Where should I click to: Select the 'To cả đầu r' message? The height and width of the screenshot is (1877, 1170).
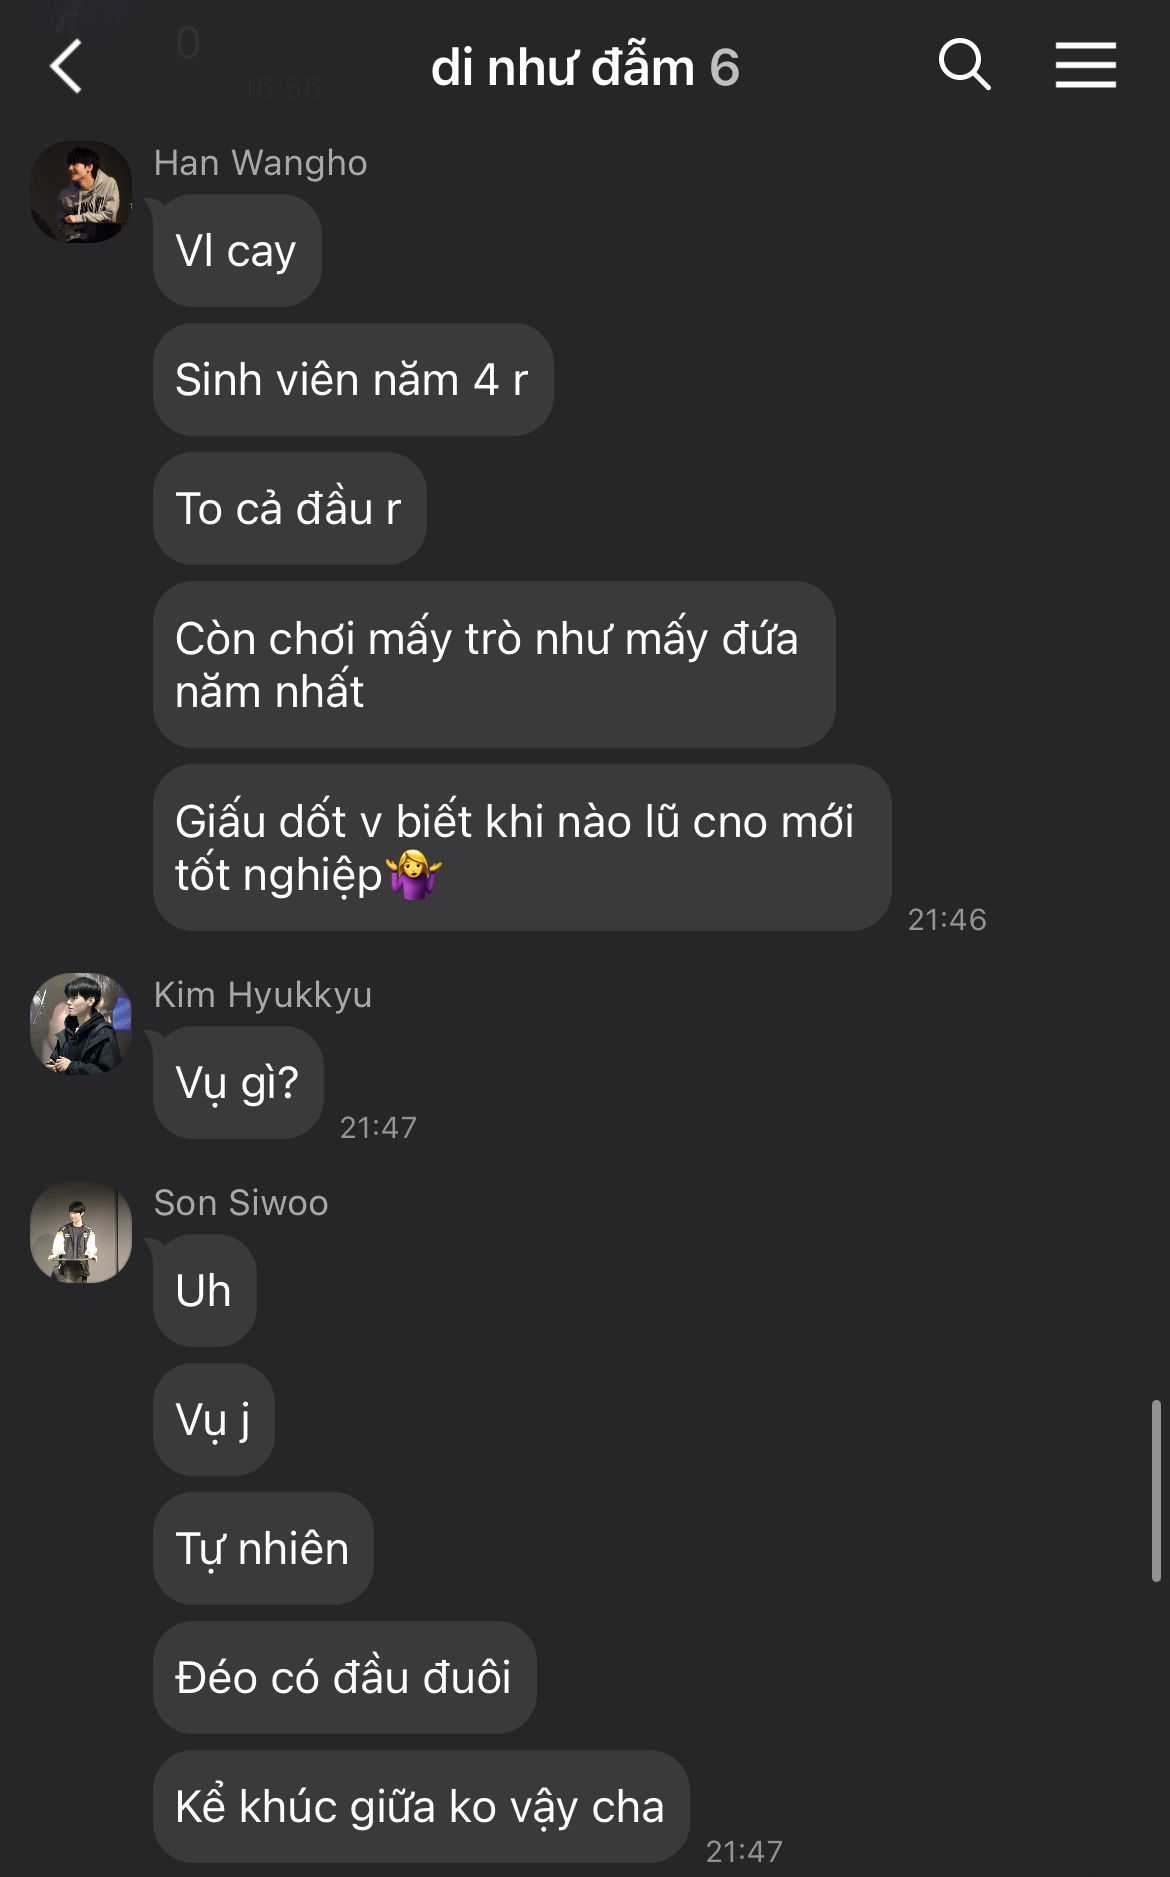[290, 508]
